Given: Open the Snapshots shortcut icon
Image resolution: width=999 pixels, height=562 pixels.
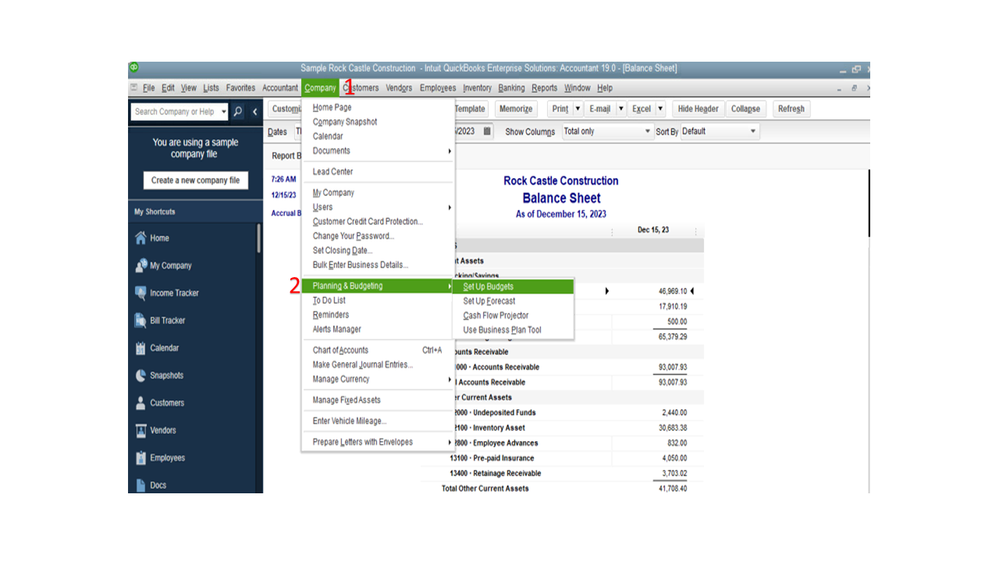Looking at the screenshot, I should pyautogui.click(x=141, y=375).
